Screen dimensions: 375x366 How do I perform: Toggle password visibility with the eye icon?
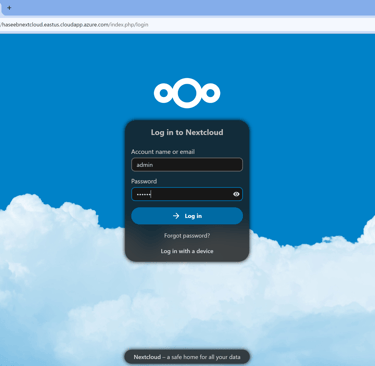click(x=236, y=194)
